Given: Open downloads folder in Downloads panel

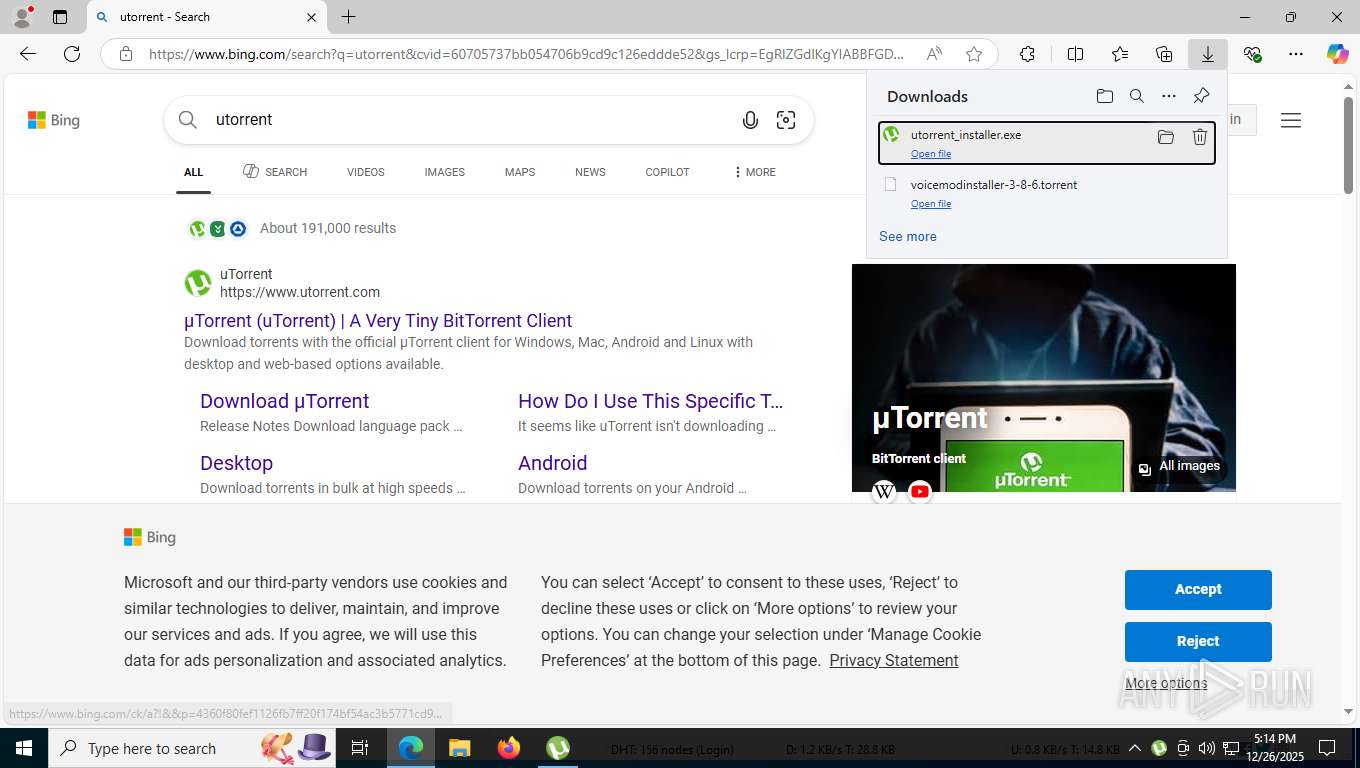Looking at the screenshot, I should tap(1104, 96).
